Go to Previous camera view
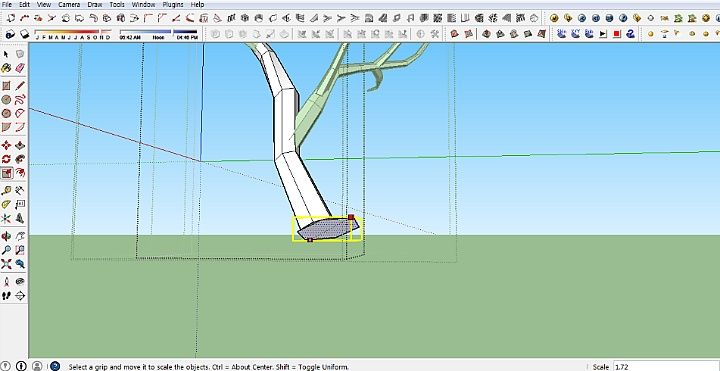This screenshot has width=720, height=371. pos(20,264)
